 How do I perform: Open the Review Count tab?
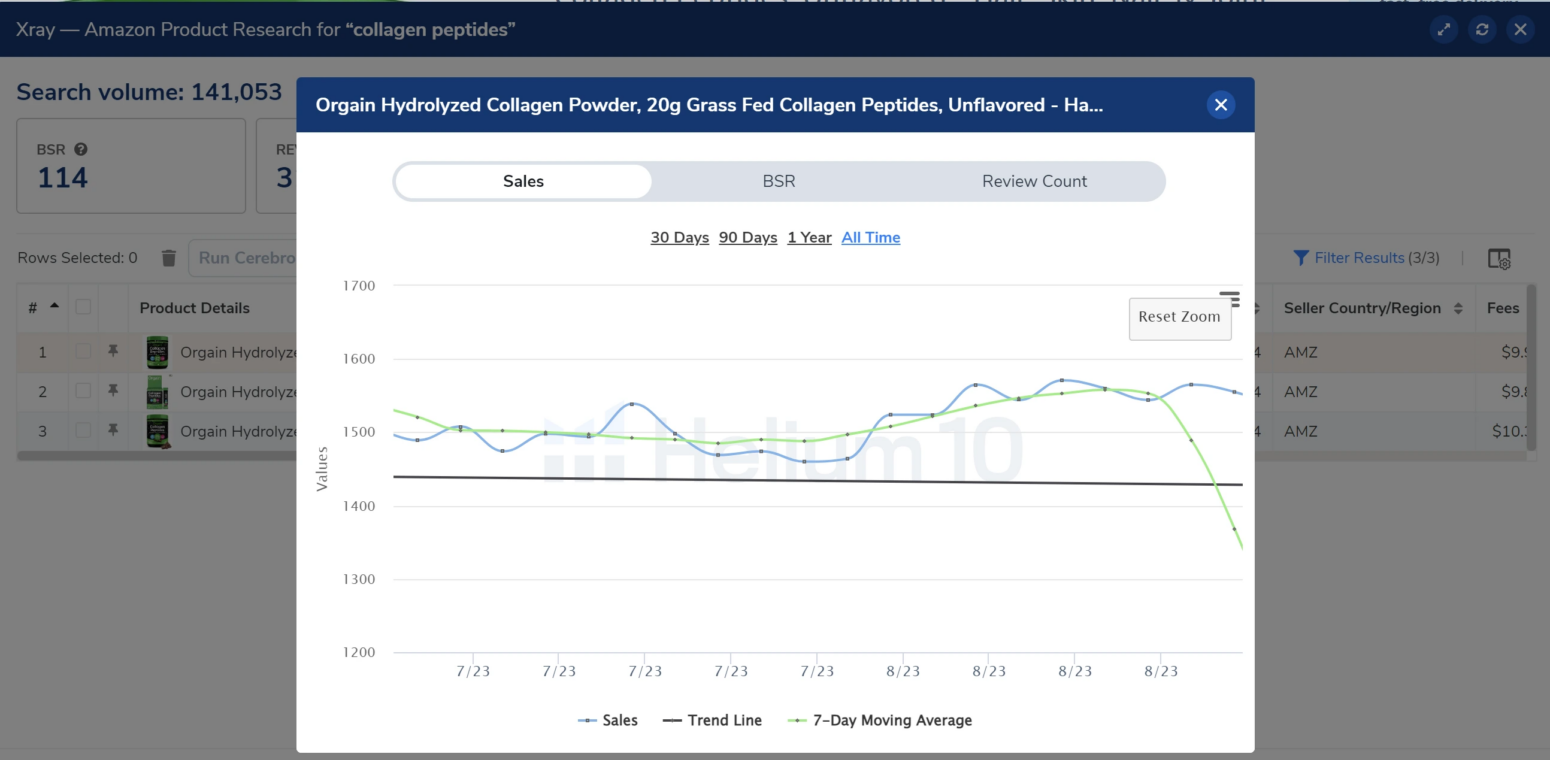[x=1034, y=181]
